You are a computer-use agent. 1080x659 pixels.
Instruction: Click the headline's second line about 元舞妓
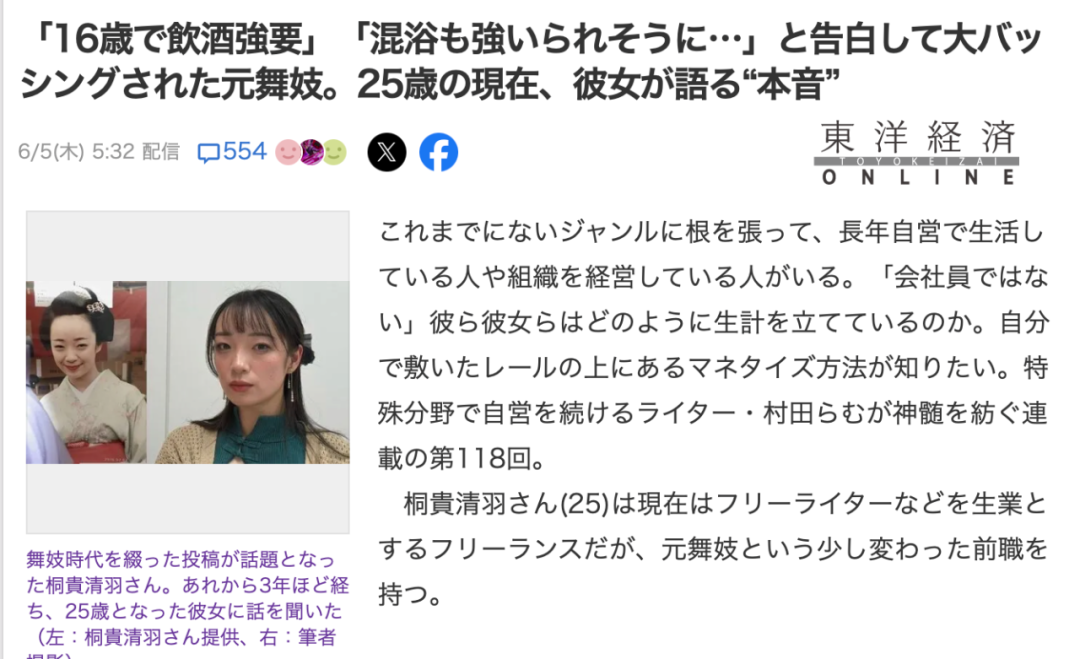[429, 84]
